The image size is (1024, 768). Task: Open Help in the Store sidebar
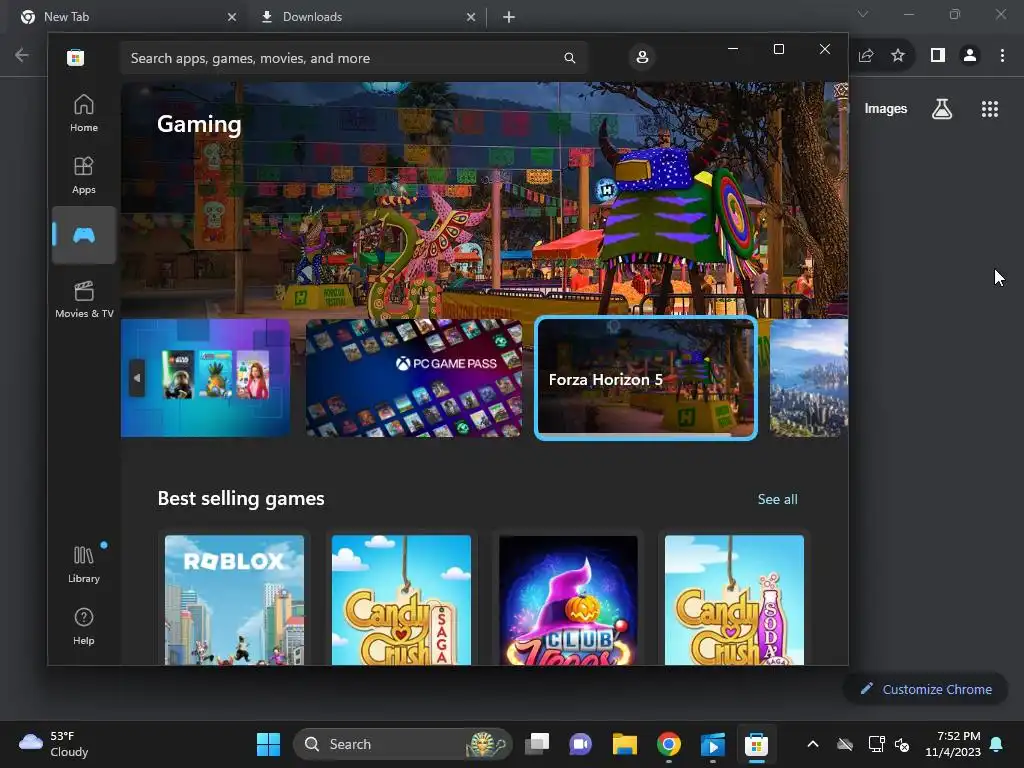pyautogui.click(x=84, y=626)
